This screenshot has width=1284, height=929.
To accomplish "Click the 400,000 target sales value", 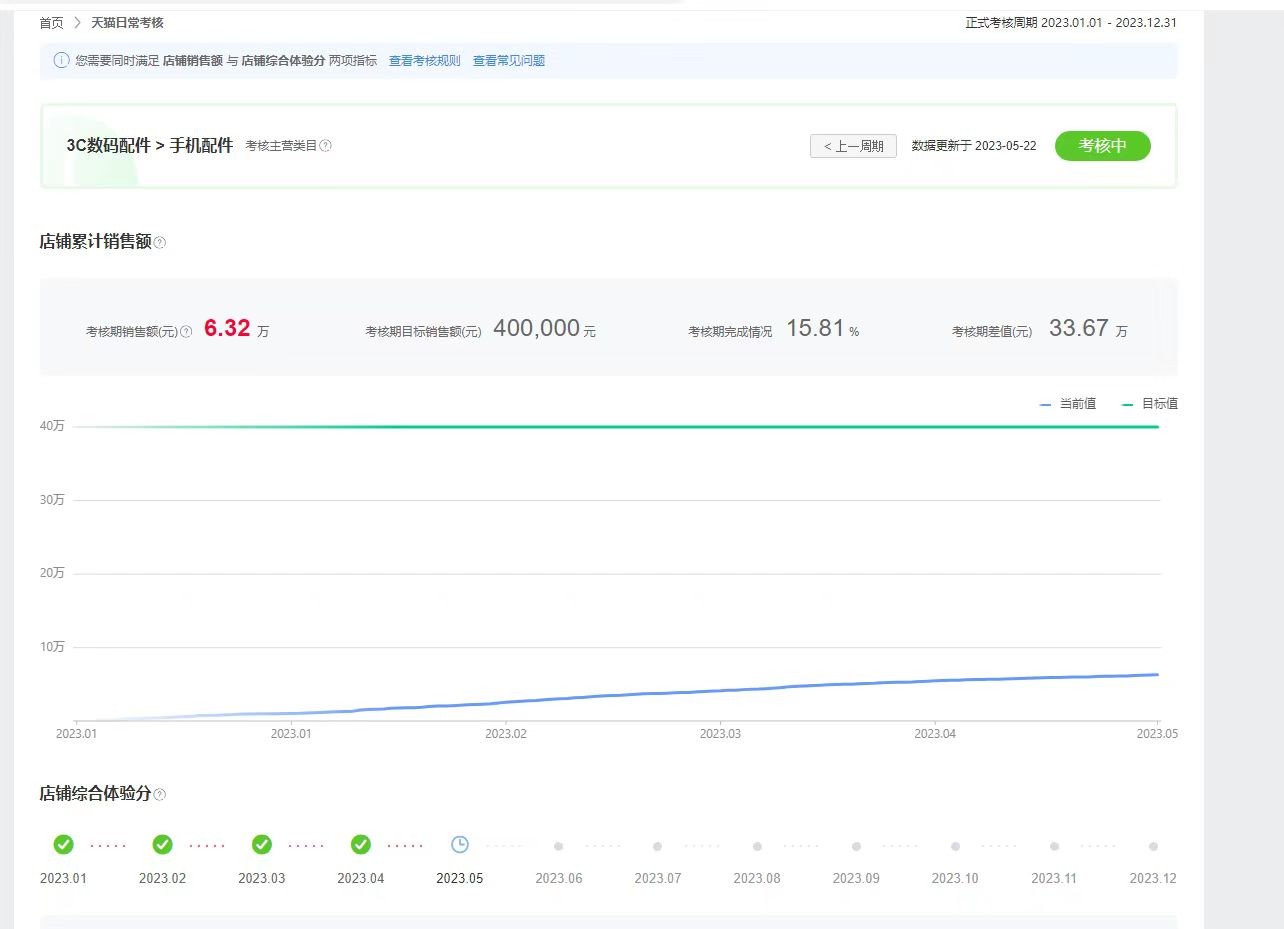I will [537, 328].
